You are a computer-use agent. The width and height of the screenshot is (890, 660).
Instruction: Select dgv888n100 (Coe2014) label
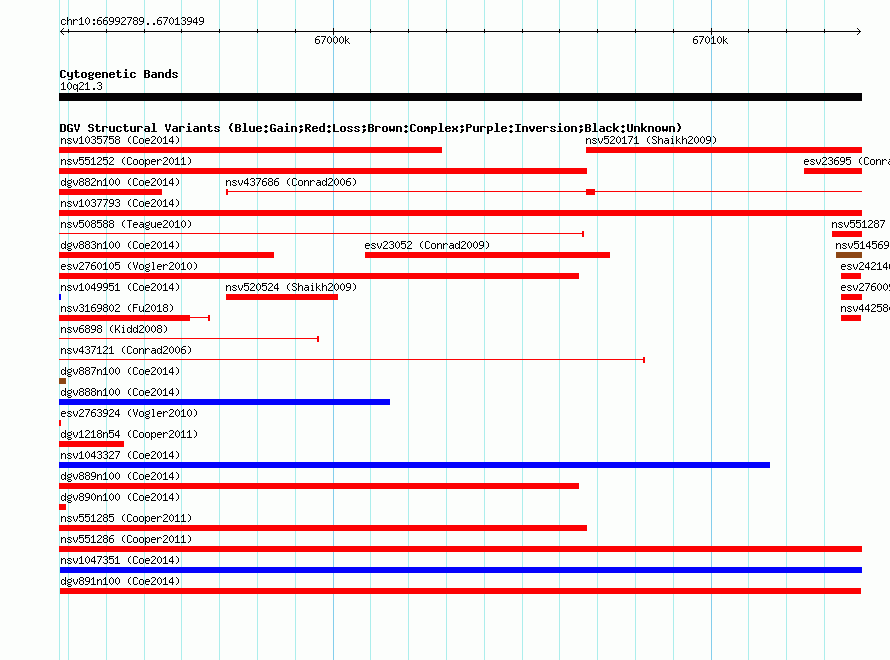120,392
